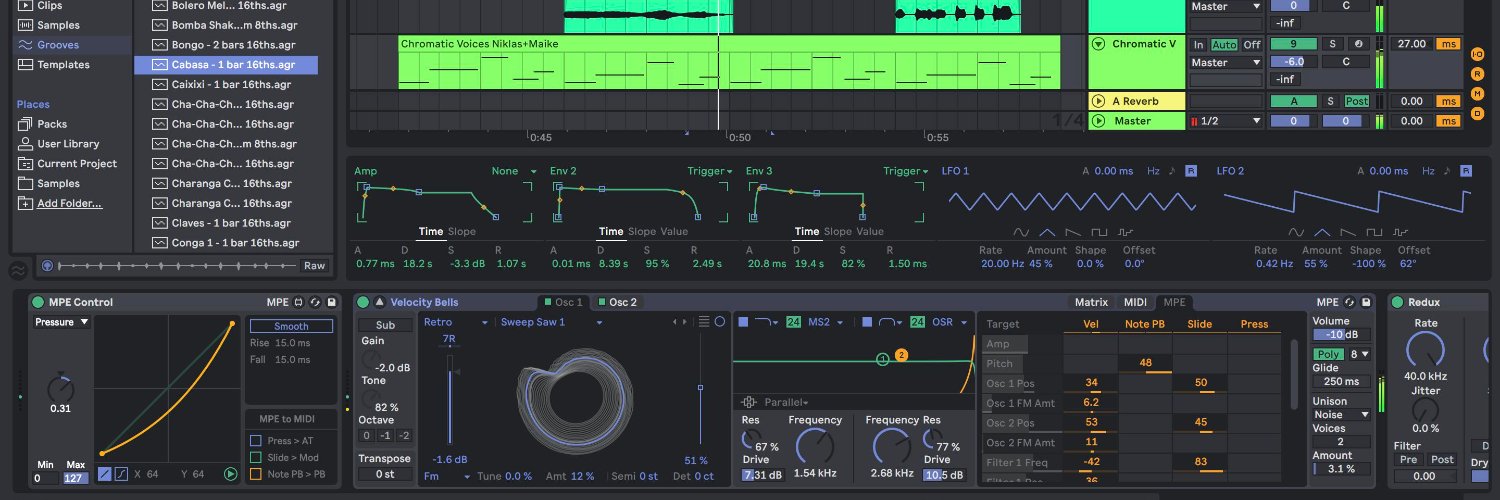Screen dimensions: 1500x500
Task: Open Env 2 Trigger mode dropdown
Action: 710,171
